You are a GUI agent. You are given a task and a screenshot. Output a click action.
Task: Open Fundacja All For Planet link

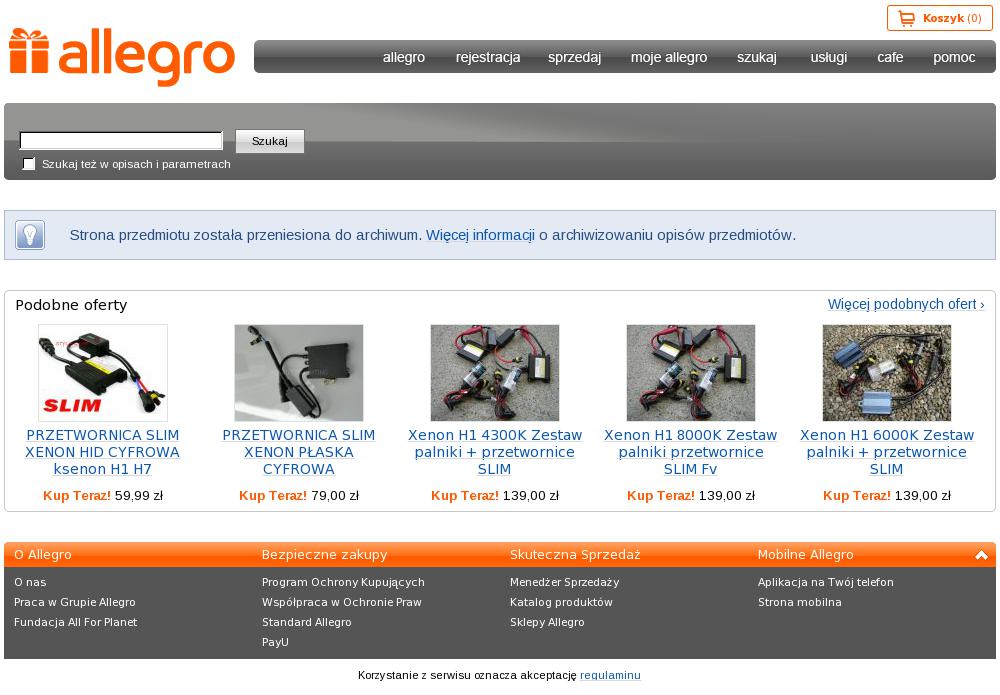pos(75,622)
